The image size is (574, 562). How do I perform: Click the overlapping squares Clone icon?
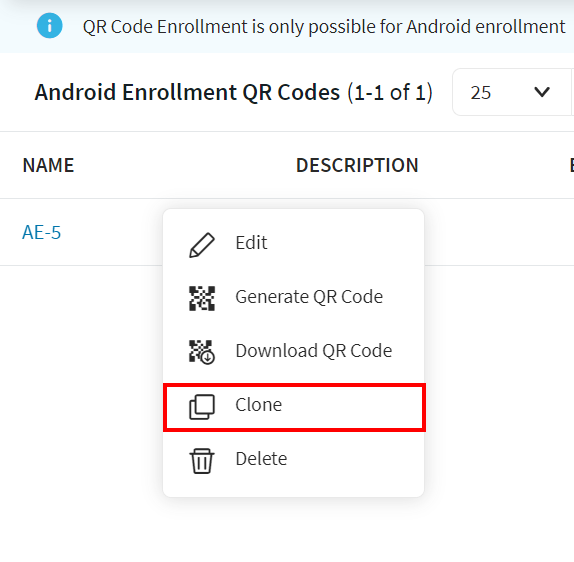(202, 407)
